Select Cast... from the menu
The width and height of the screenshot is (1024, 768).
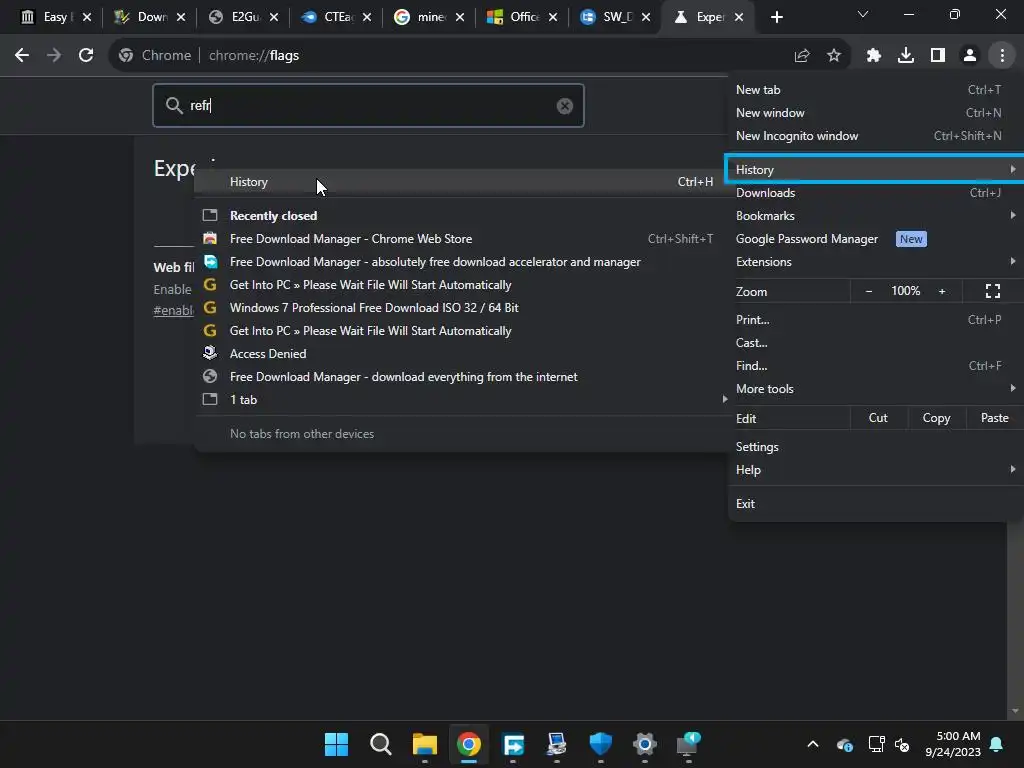(x=875, y=343)
